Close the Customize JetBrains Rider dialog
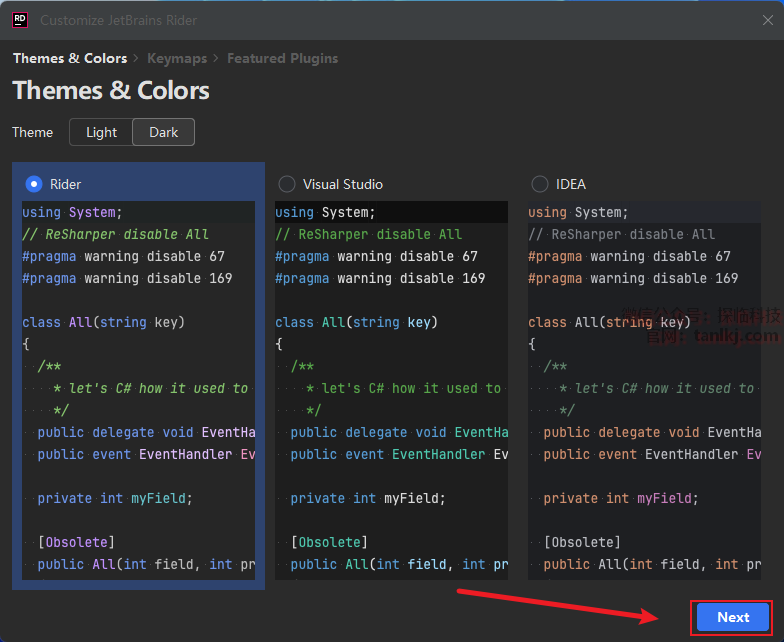 point(767,20)
